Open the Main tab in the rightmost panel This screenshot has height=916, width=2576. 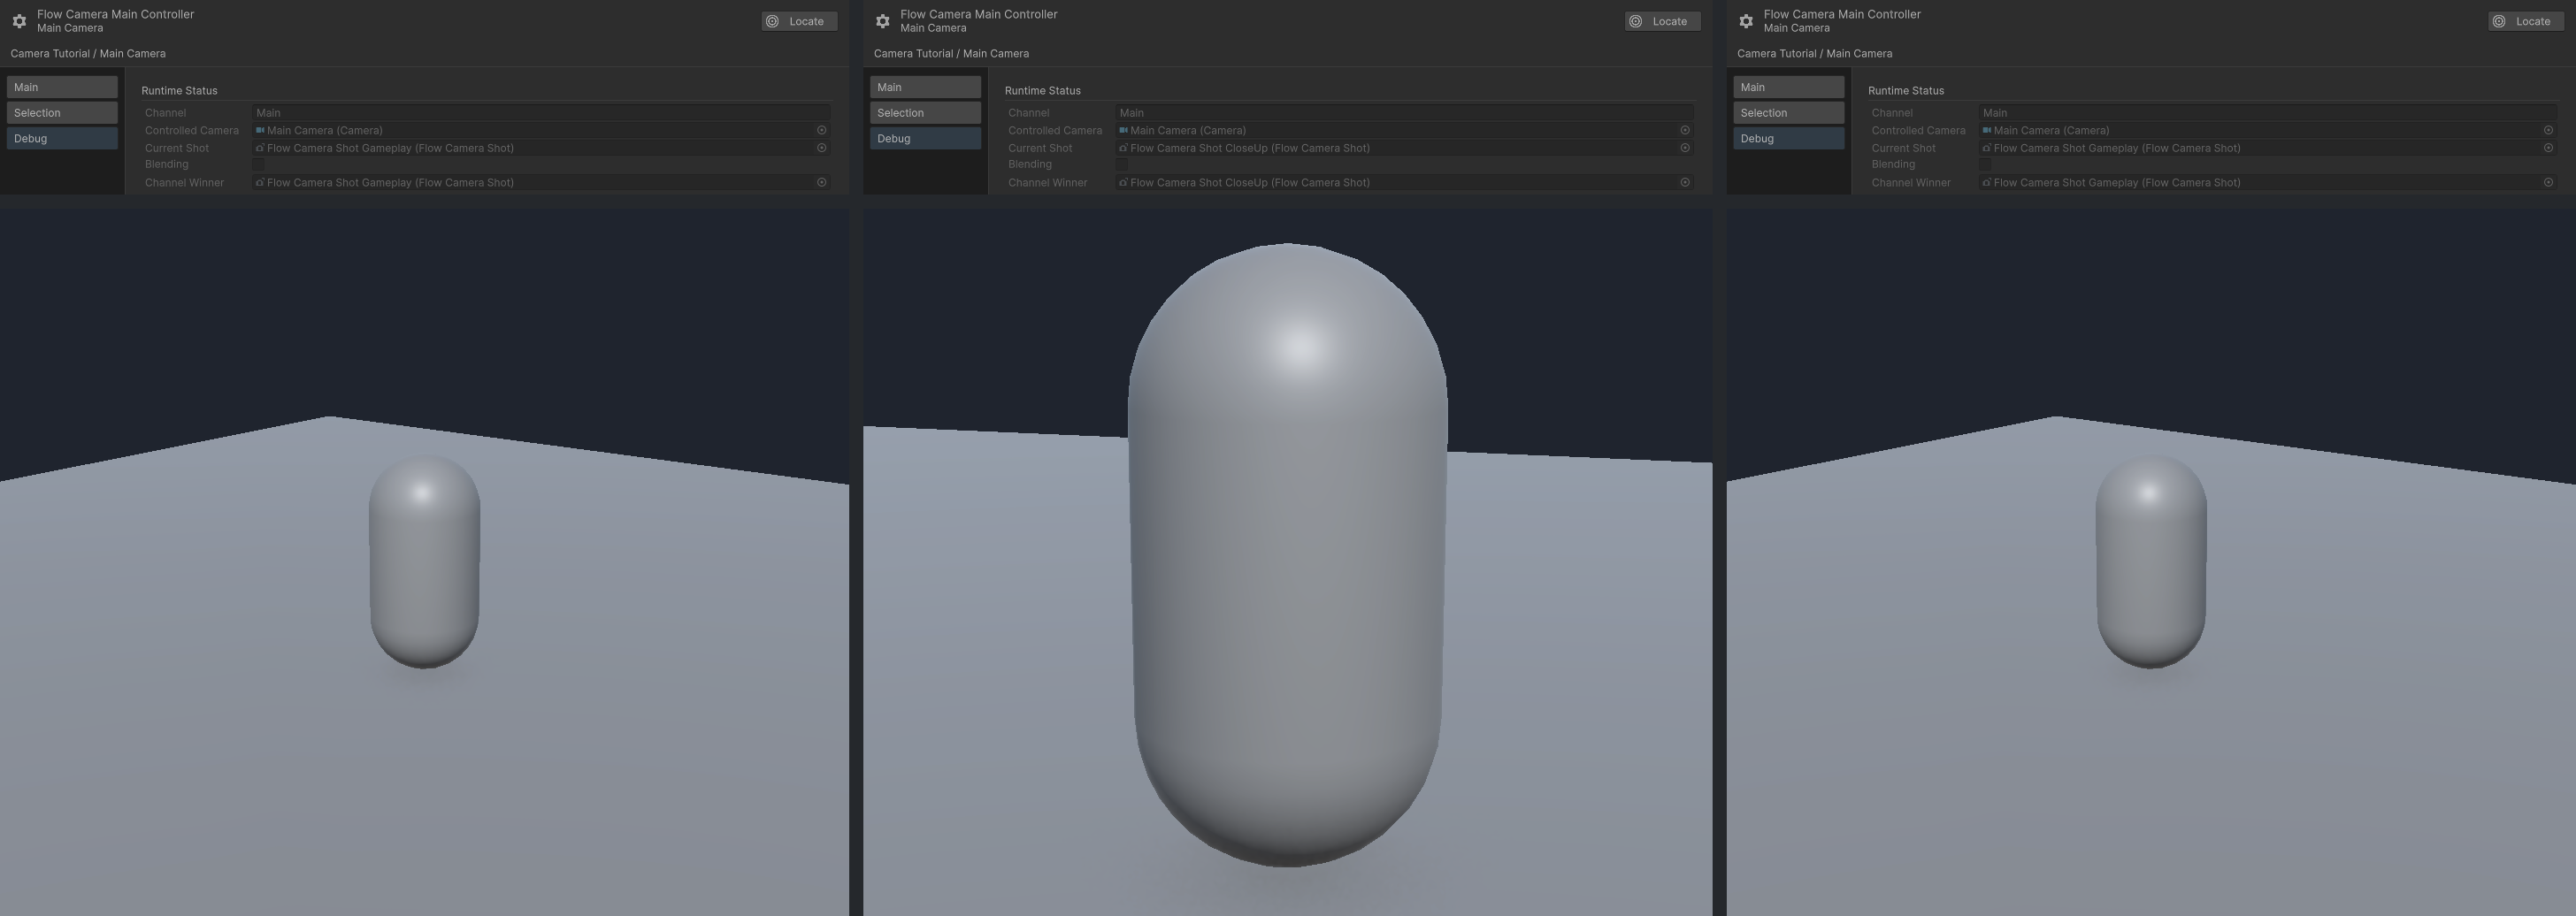1788,87
